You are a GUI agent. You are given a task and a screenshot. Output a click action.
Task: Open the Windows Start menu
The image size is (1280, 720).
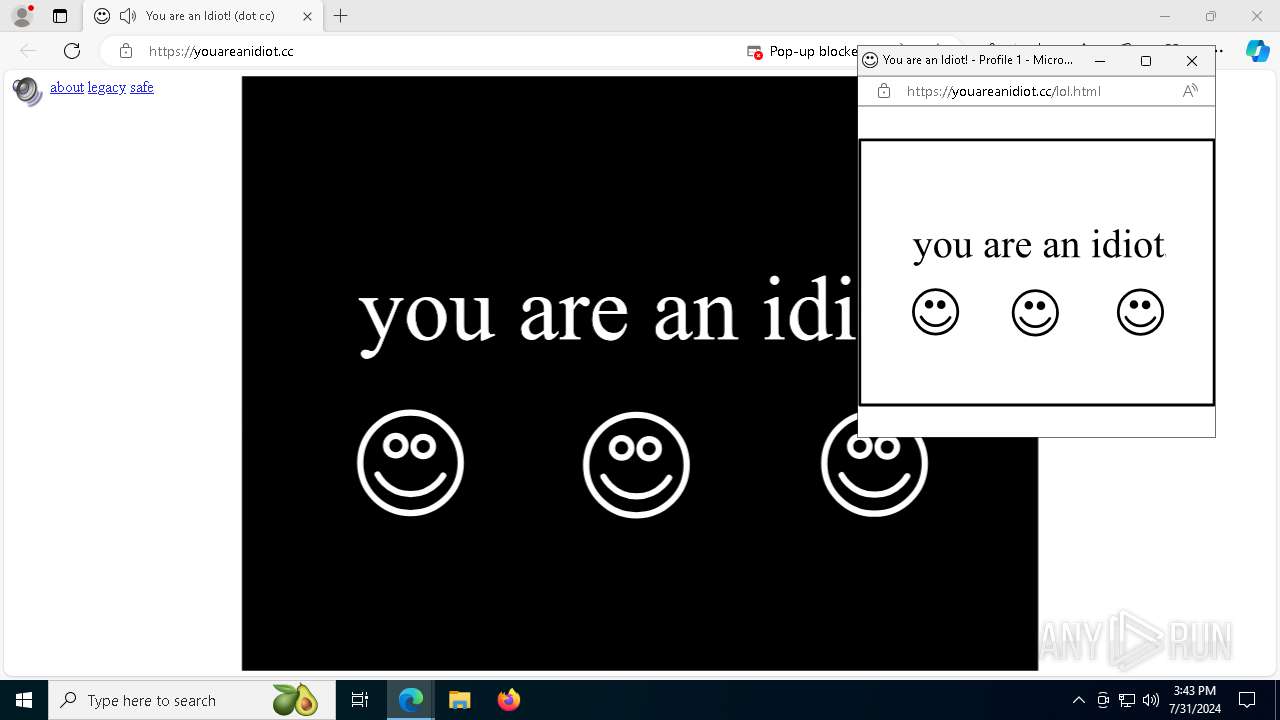[x=24, y=700]
